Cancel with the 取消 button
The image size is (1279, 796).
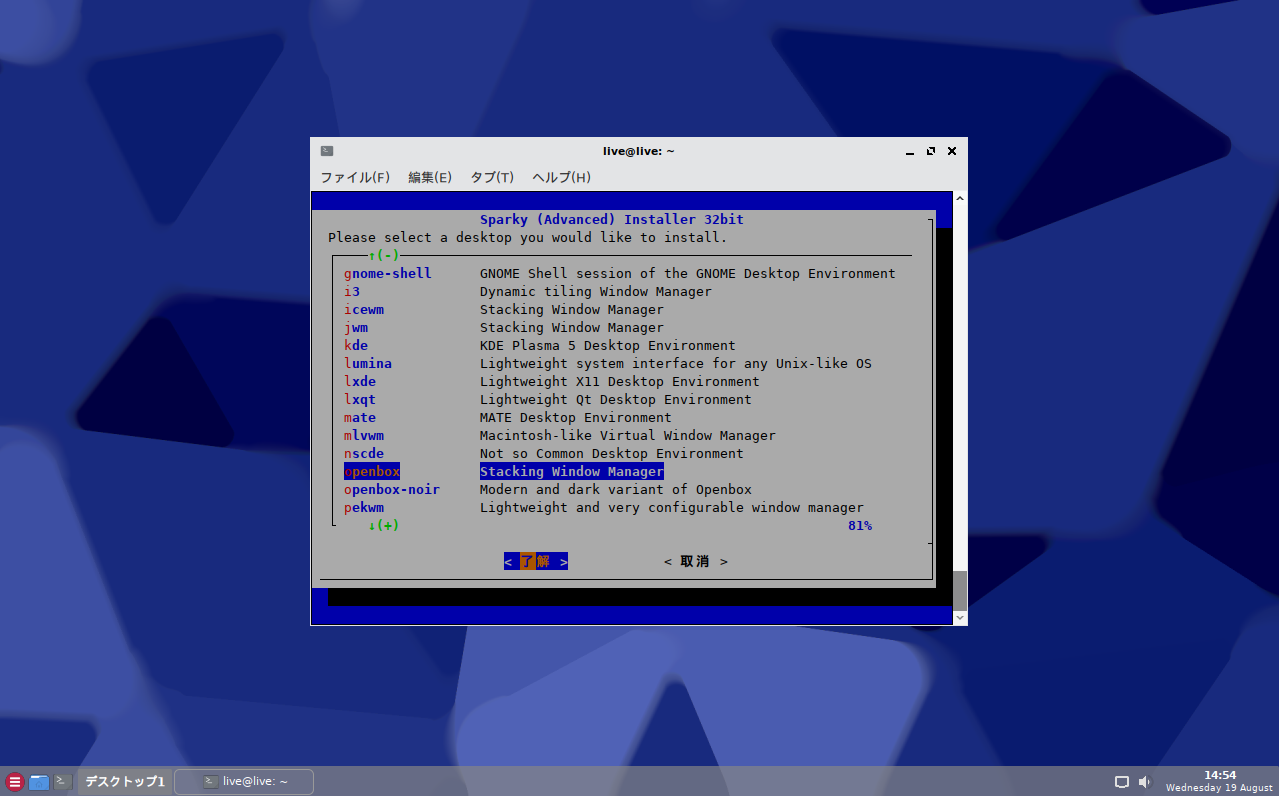pyautogui.click(x=696, y=562)
